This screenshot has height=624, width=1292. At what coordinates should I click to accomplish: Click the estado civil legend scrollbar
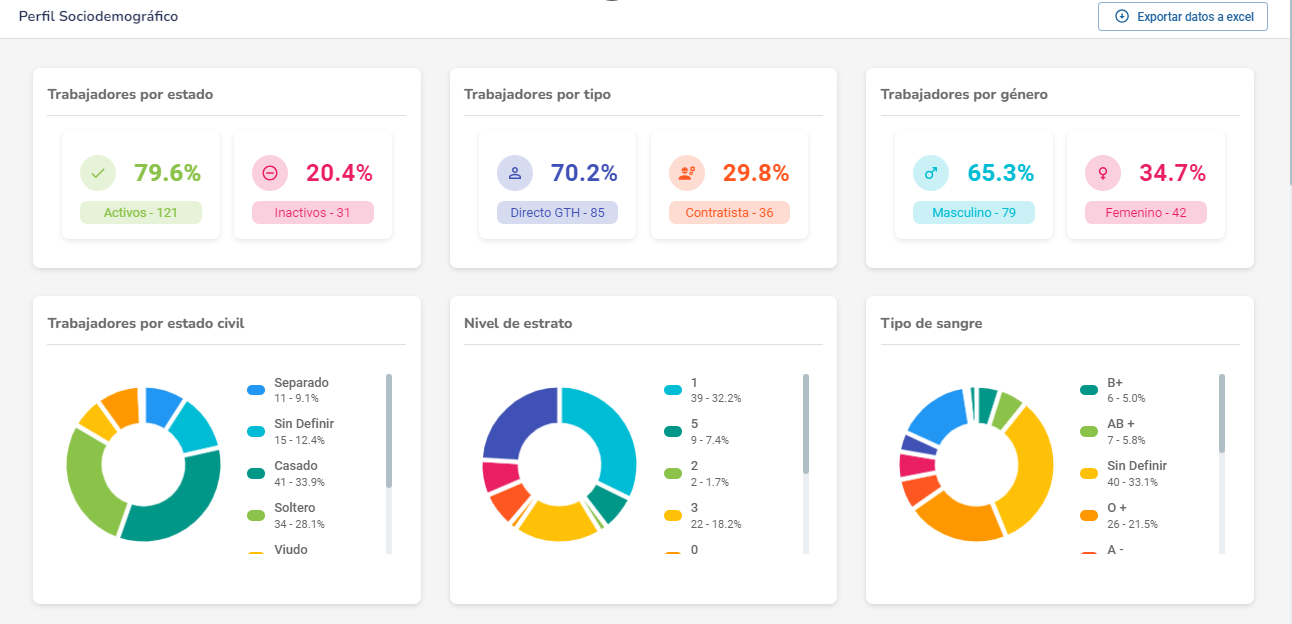[389, 430]
